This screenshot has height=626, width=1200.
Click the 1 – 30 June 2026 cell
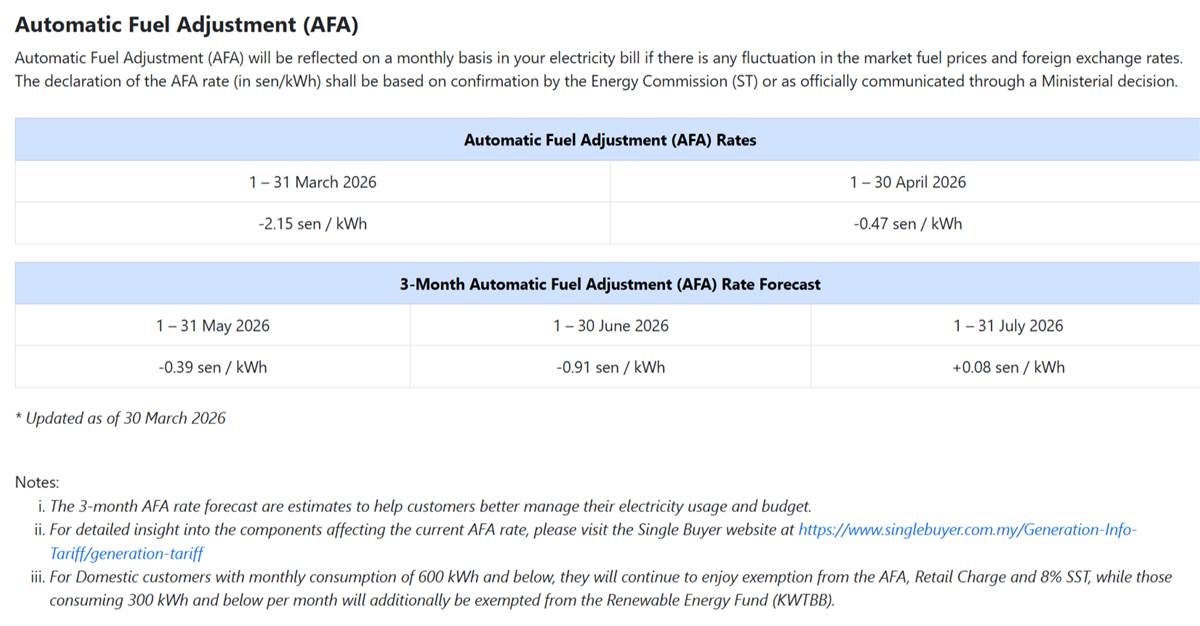click(610, 326)
